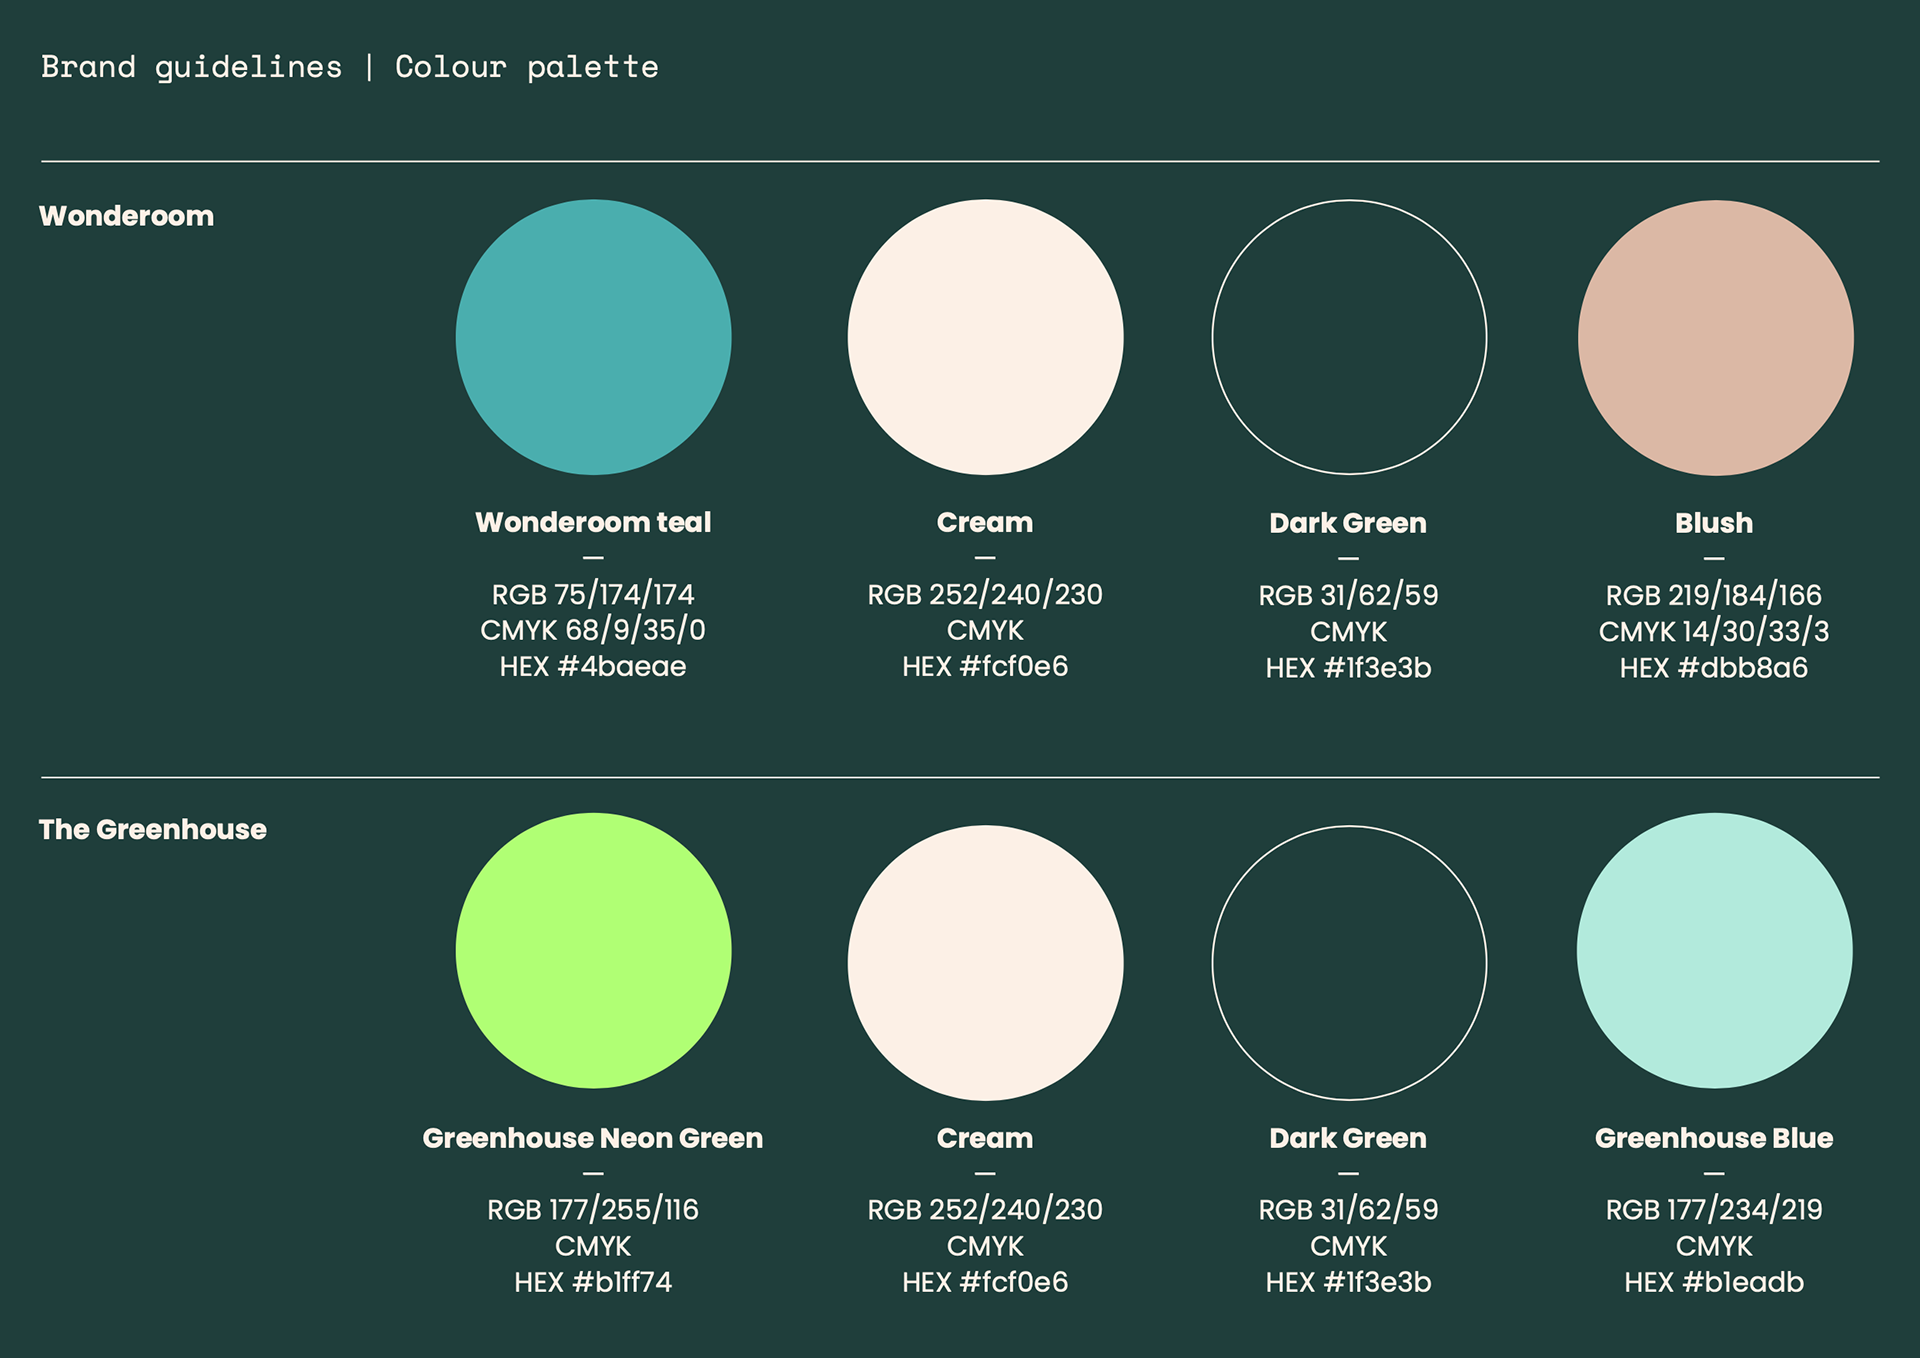Click the 'Greenhouse Blue' name label

click(x=1713, y=1138)
